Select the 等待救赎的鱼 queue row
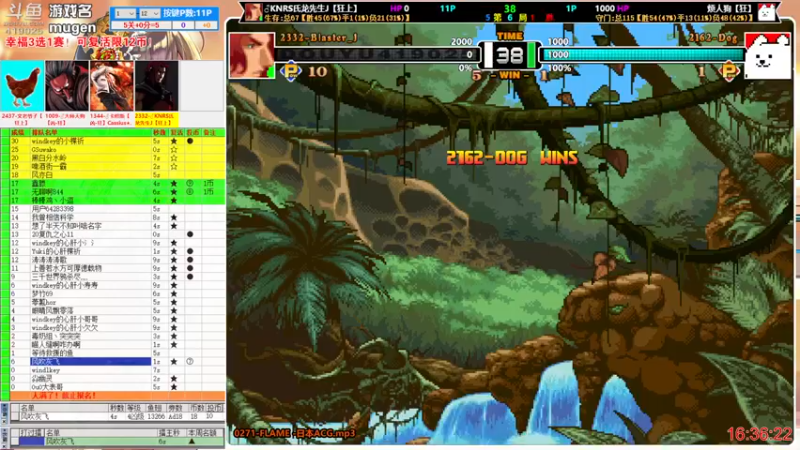The width and height of the screenshot is (800, 450). (x=117, y=353)
